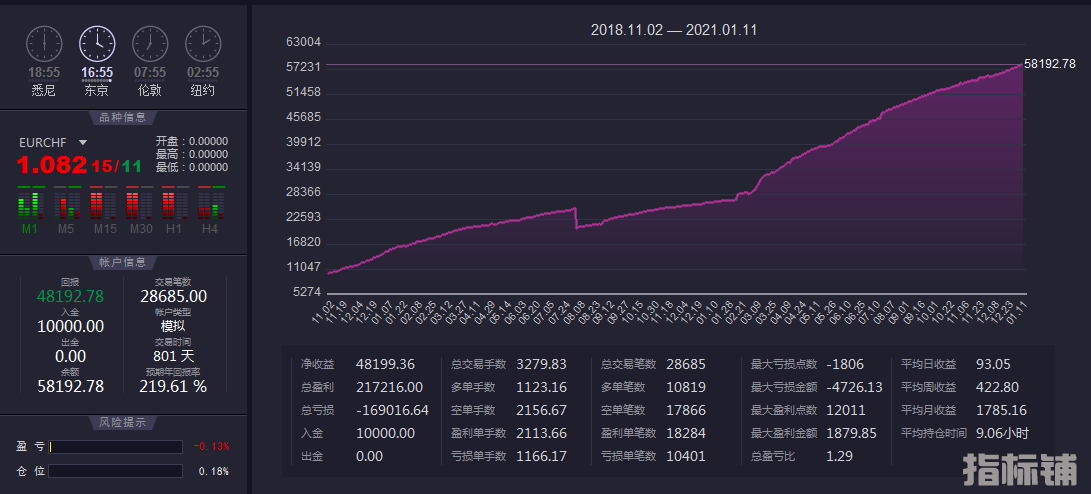
Task: Click the 平均周收益 value 422.80
Action: (997, 387)
